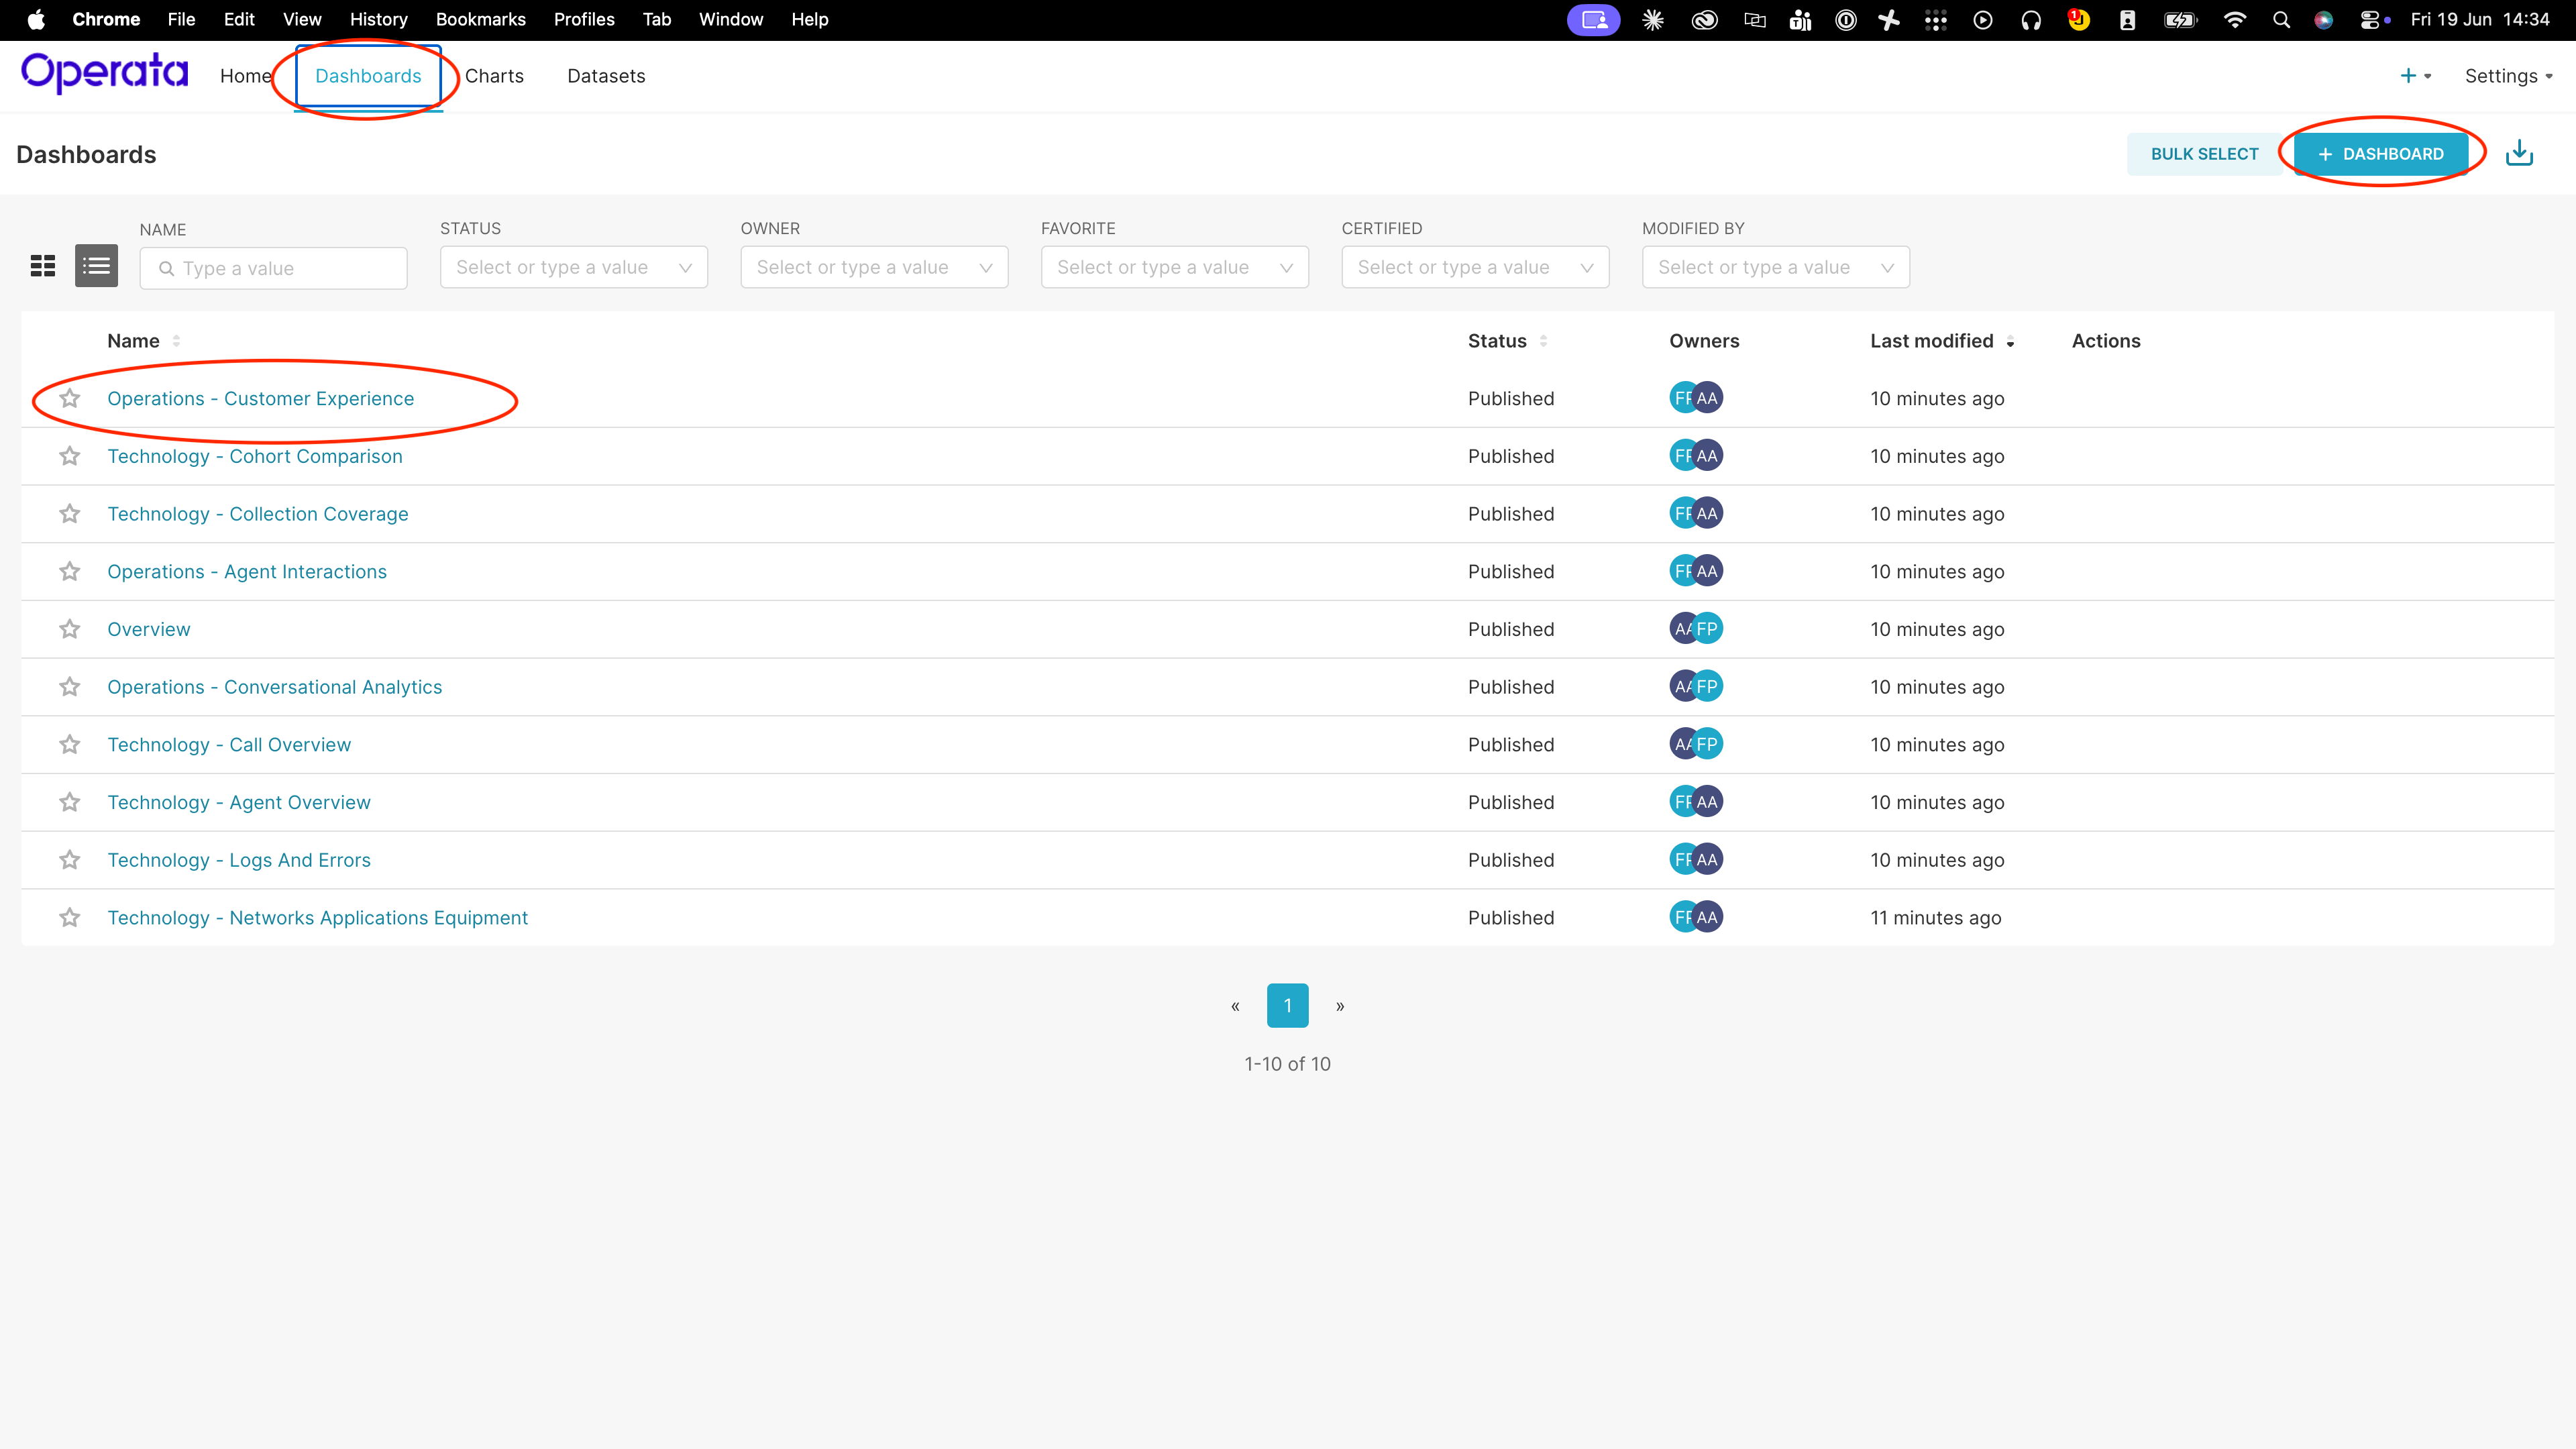Select page 1 in pagination
2576x1449 pixels.
(x=1288, y=1005)
